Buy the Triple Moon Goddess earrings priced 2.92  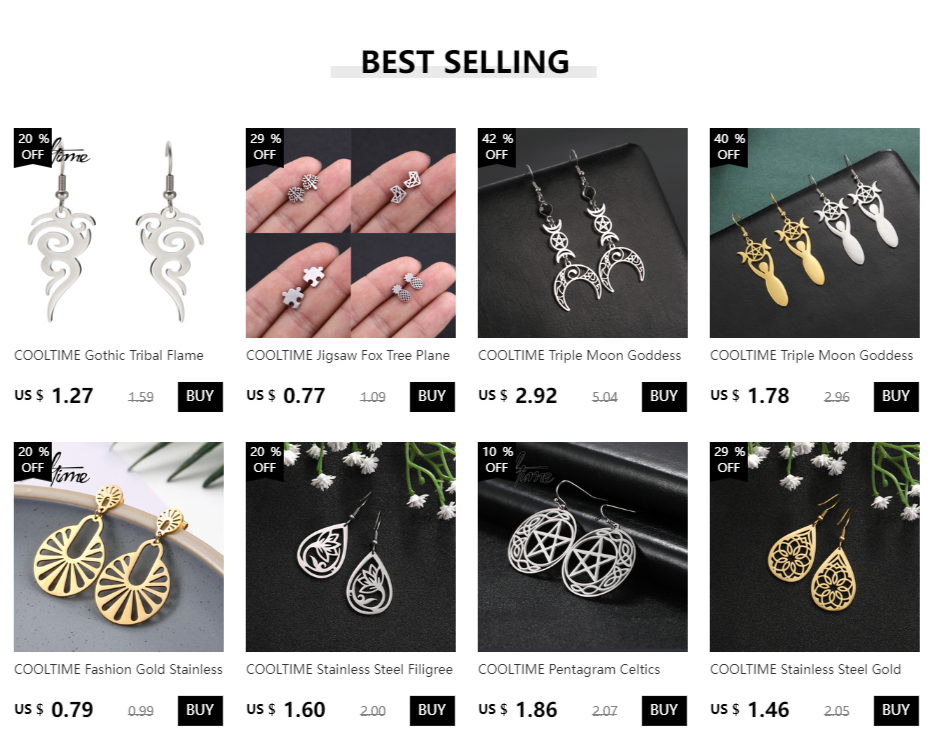pyautogui.click(x=664, y=396)
